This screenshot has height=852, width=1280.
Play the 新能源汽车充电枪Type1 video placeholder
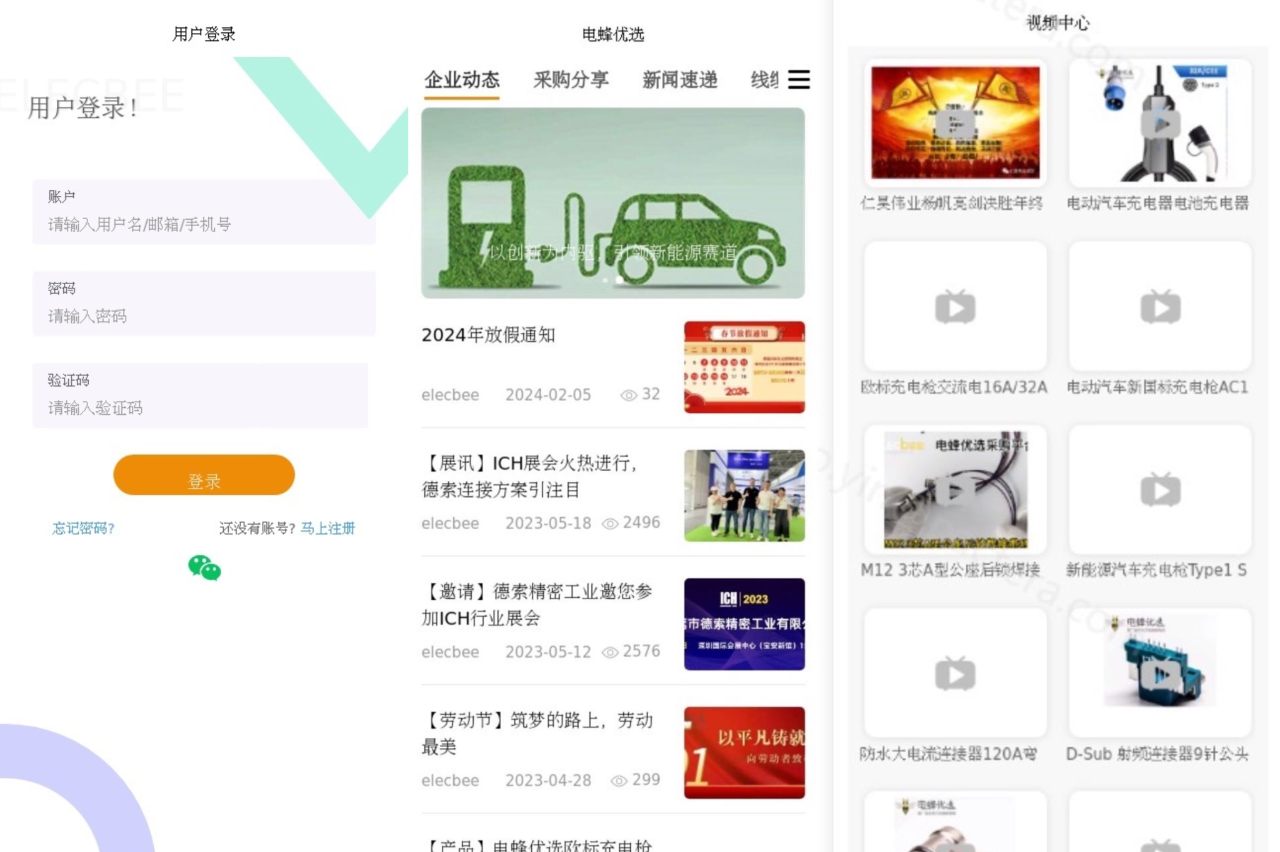1160,490
